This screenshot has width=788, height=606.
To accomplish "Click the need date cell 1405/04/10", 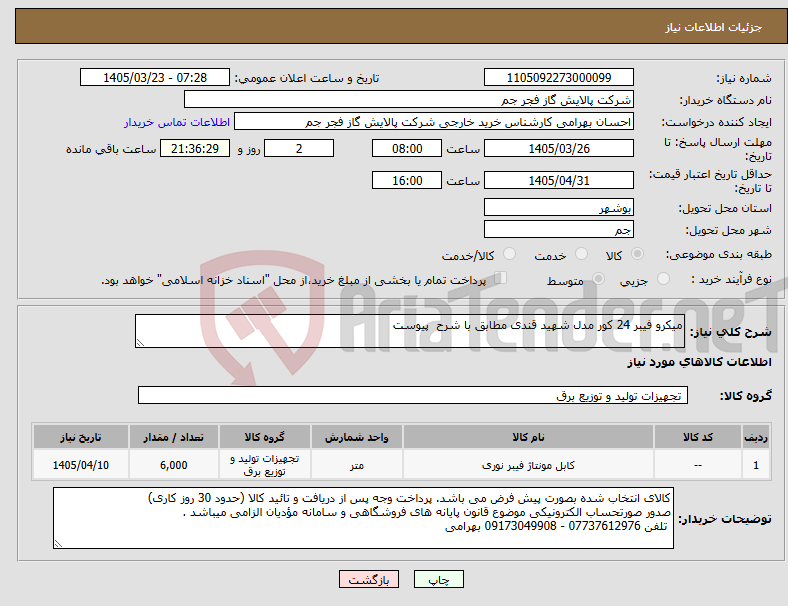I will click(x=81, y=465).
